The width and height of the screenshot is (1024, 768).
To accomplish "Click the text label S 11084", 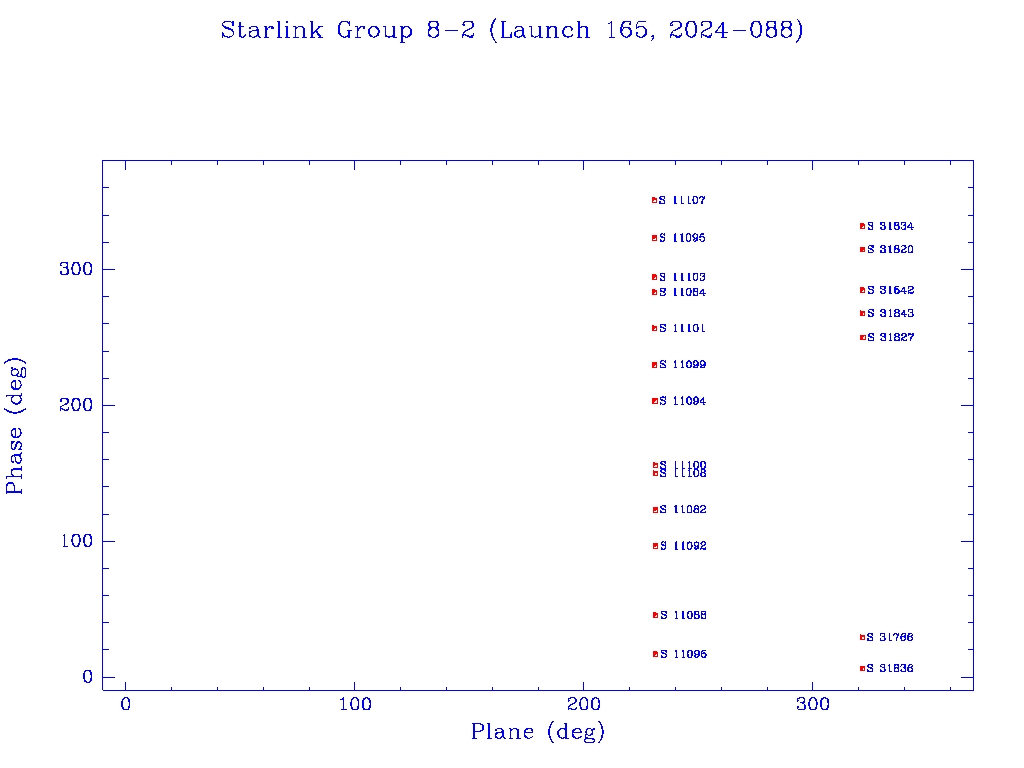I will (682, 293).
